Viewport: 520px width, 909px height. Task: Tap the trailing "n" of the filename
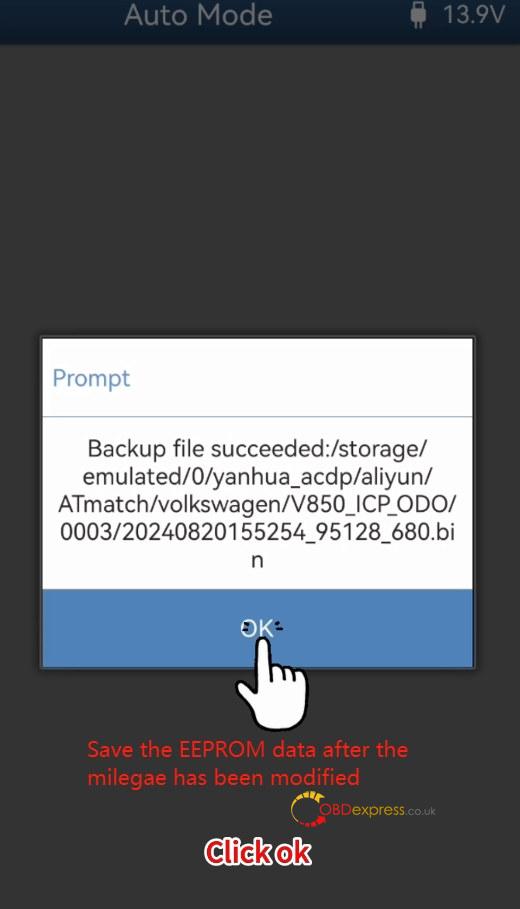257,561
